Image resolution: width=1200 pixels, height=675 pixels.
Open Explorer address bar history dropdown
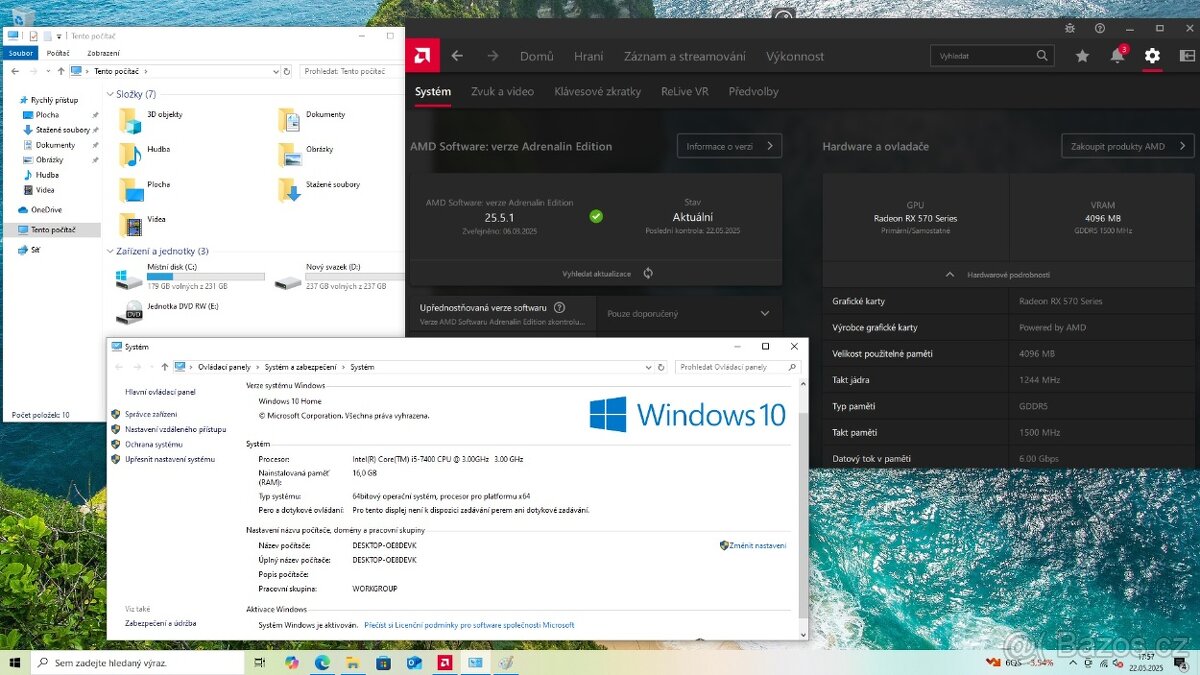pyautogui.click(x=276, y=71)
